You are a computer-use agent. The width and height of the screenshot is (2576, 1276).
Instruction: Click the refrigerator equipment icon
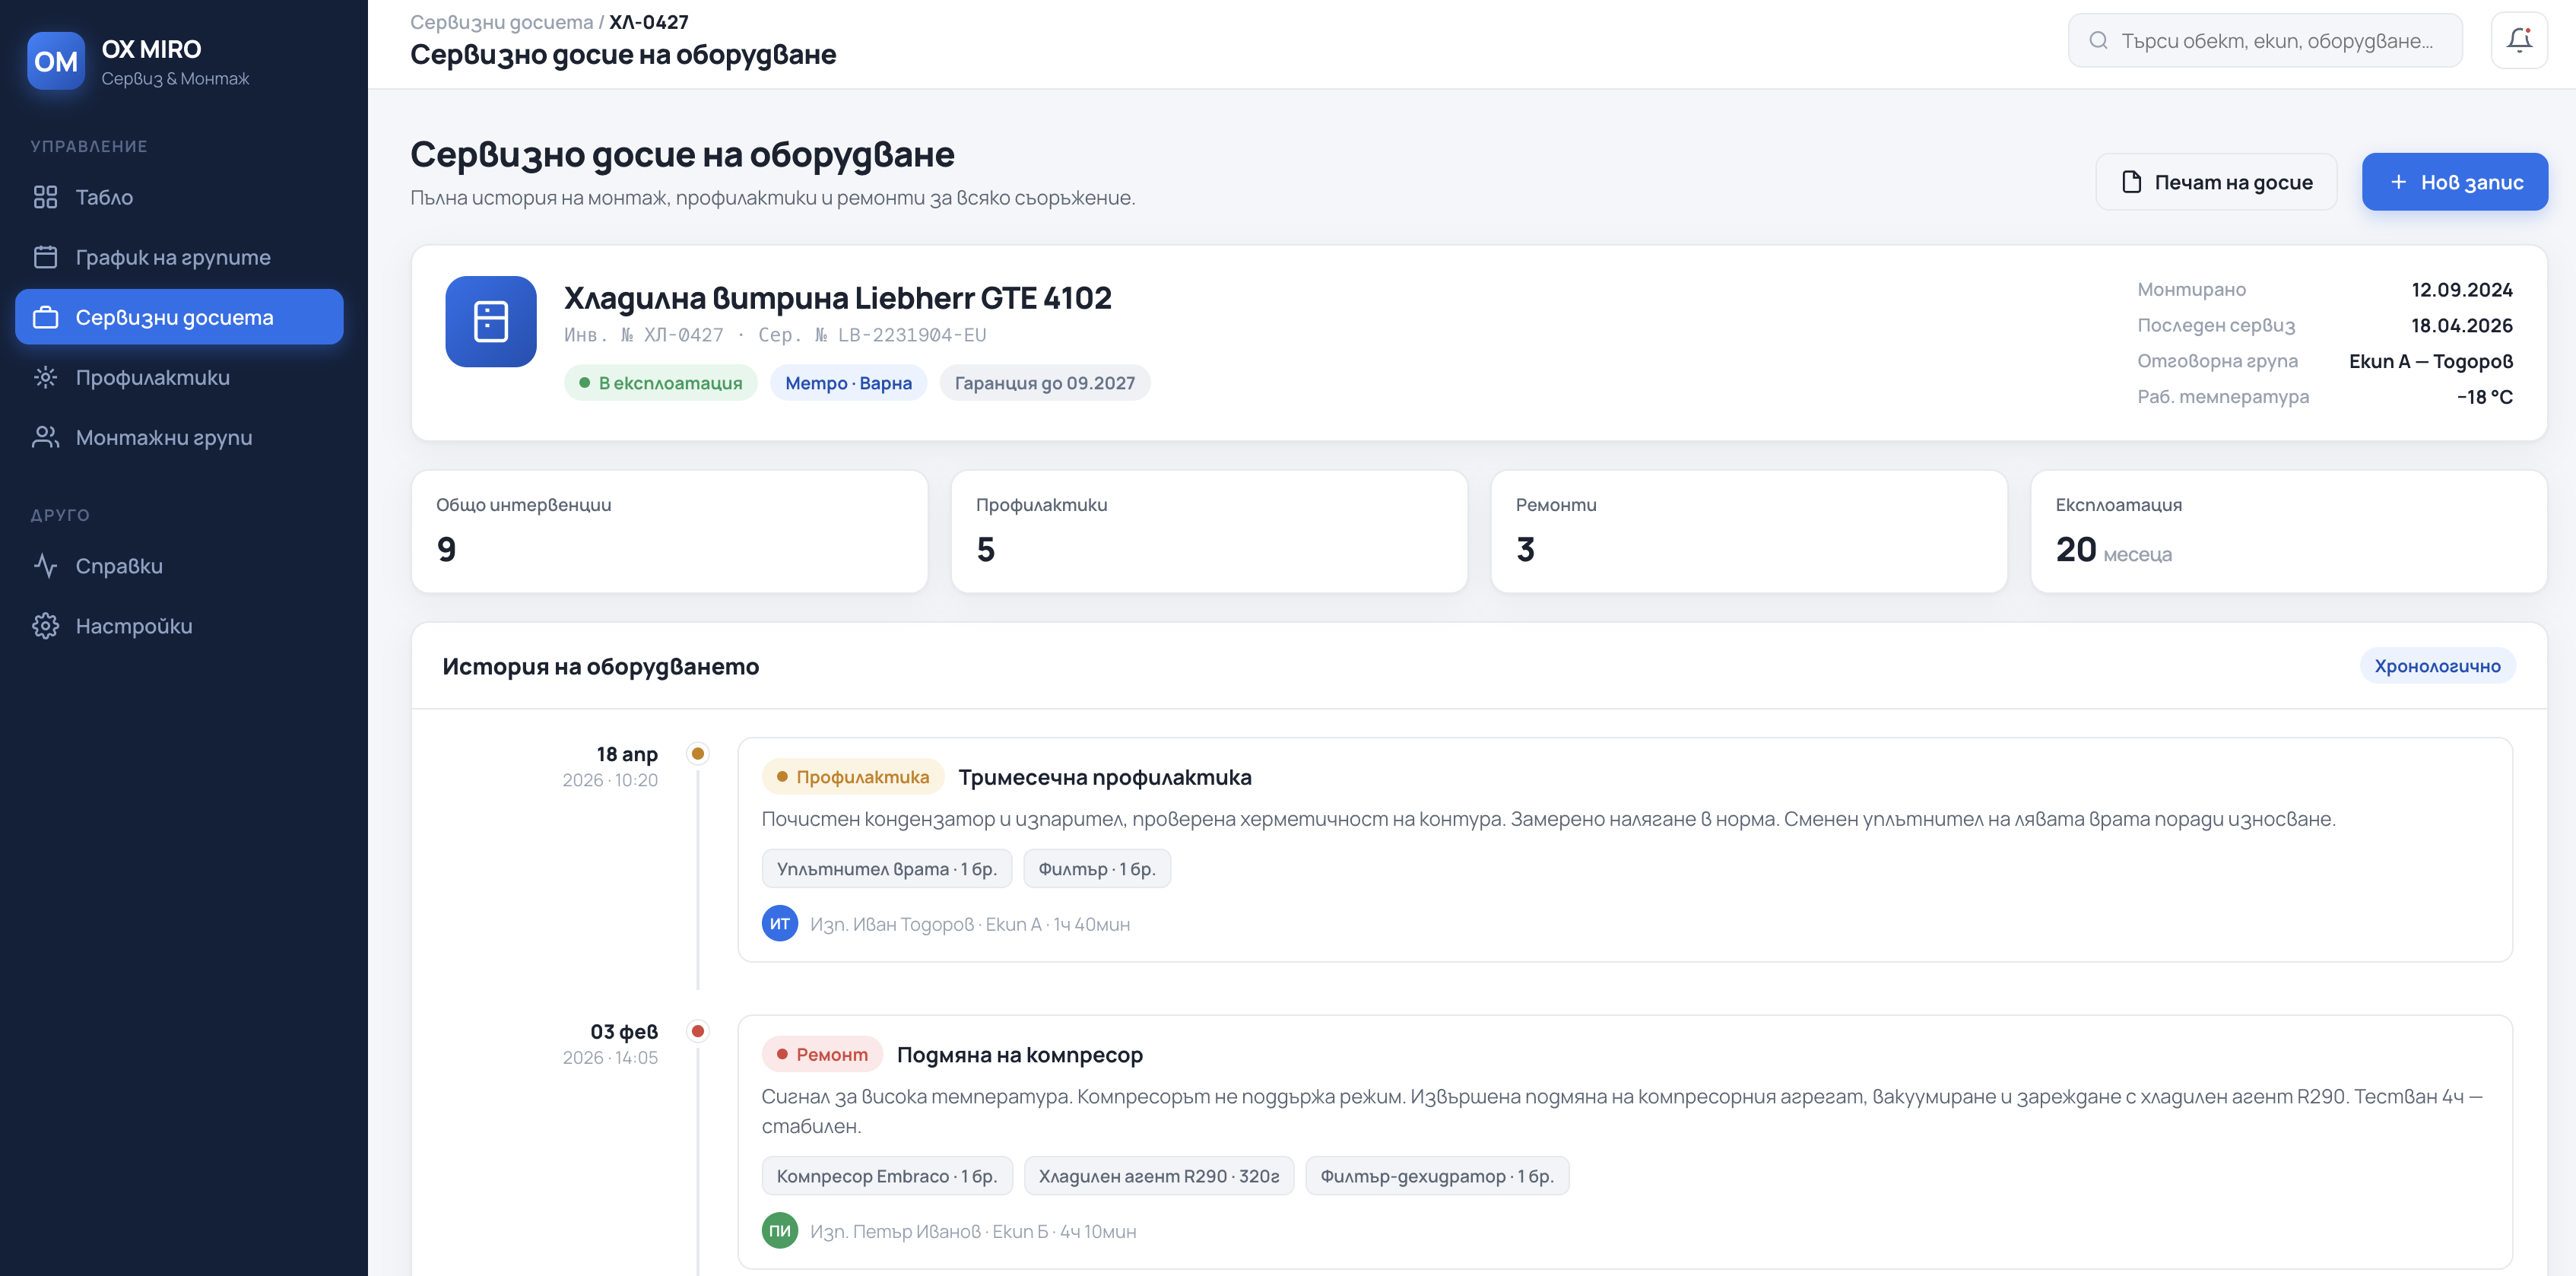coord(490,321)
